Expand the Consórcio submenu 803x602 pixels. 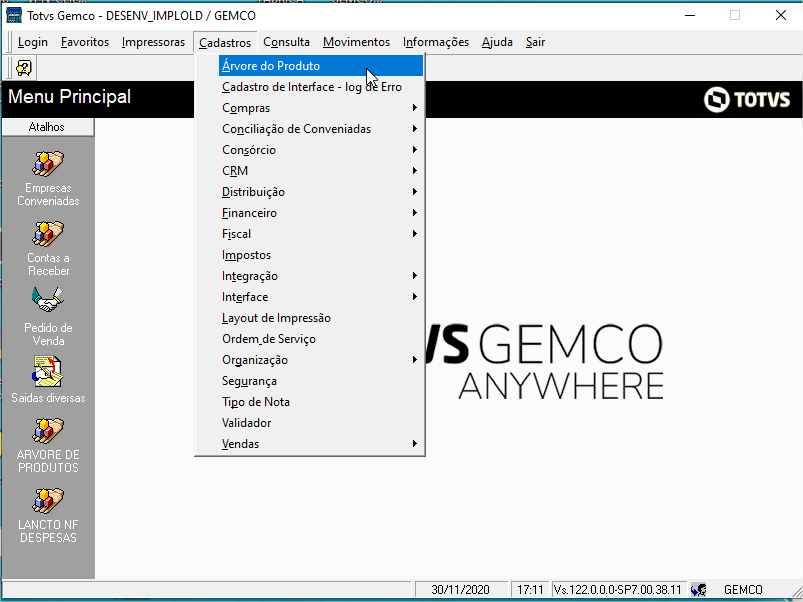(x=321, y=150)
